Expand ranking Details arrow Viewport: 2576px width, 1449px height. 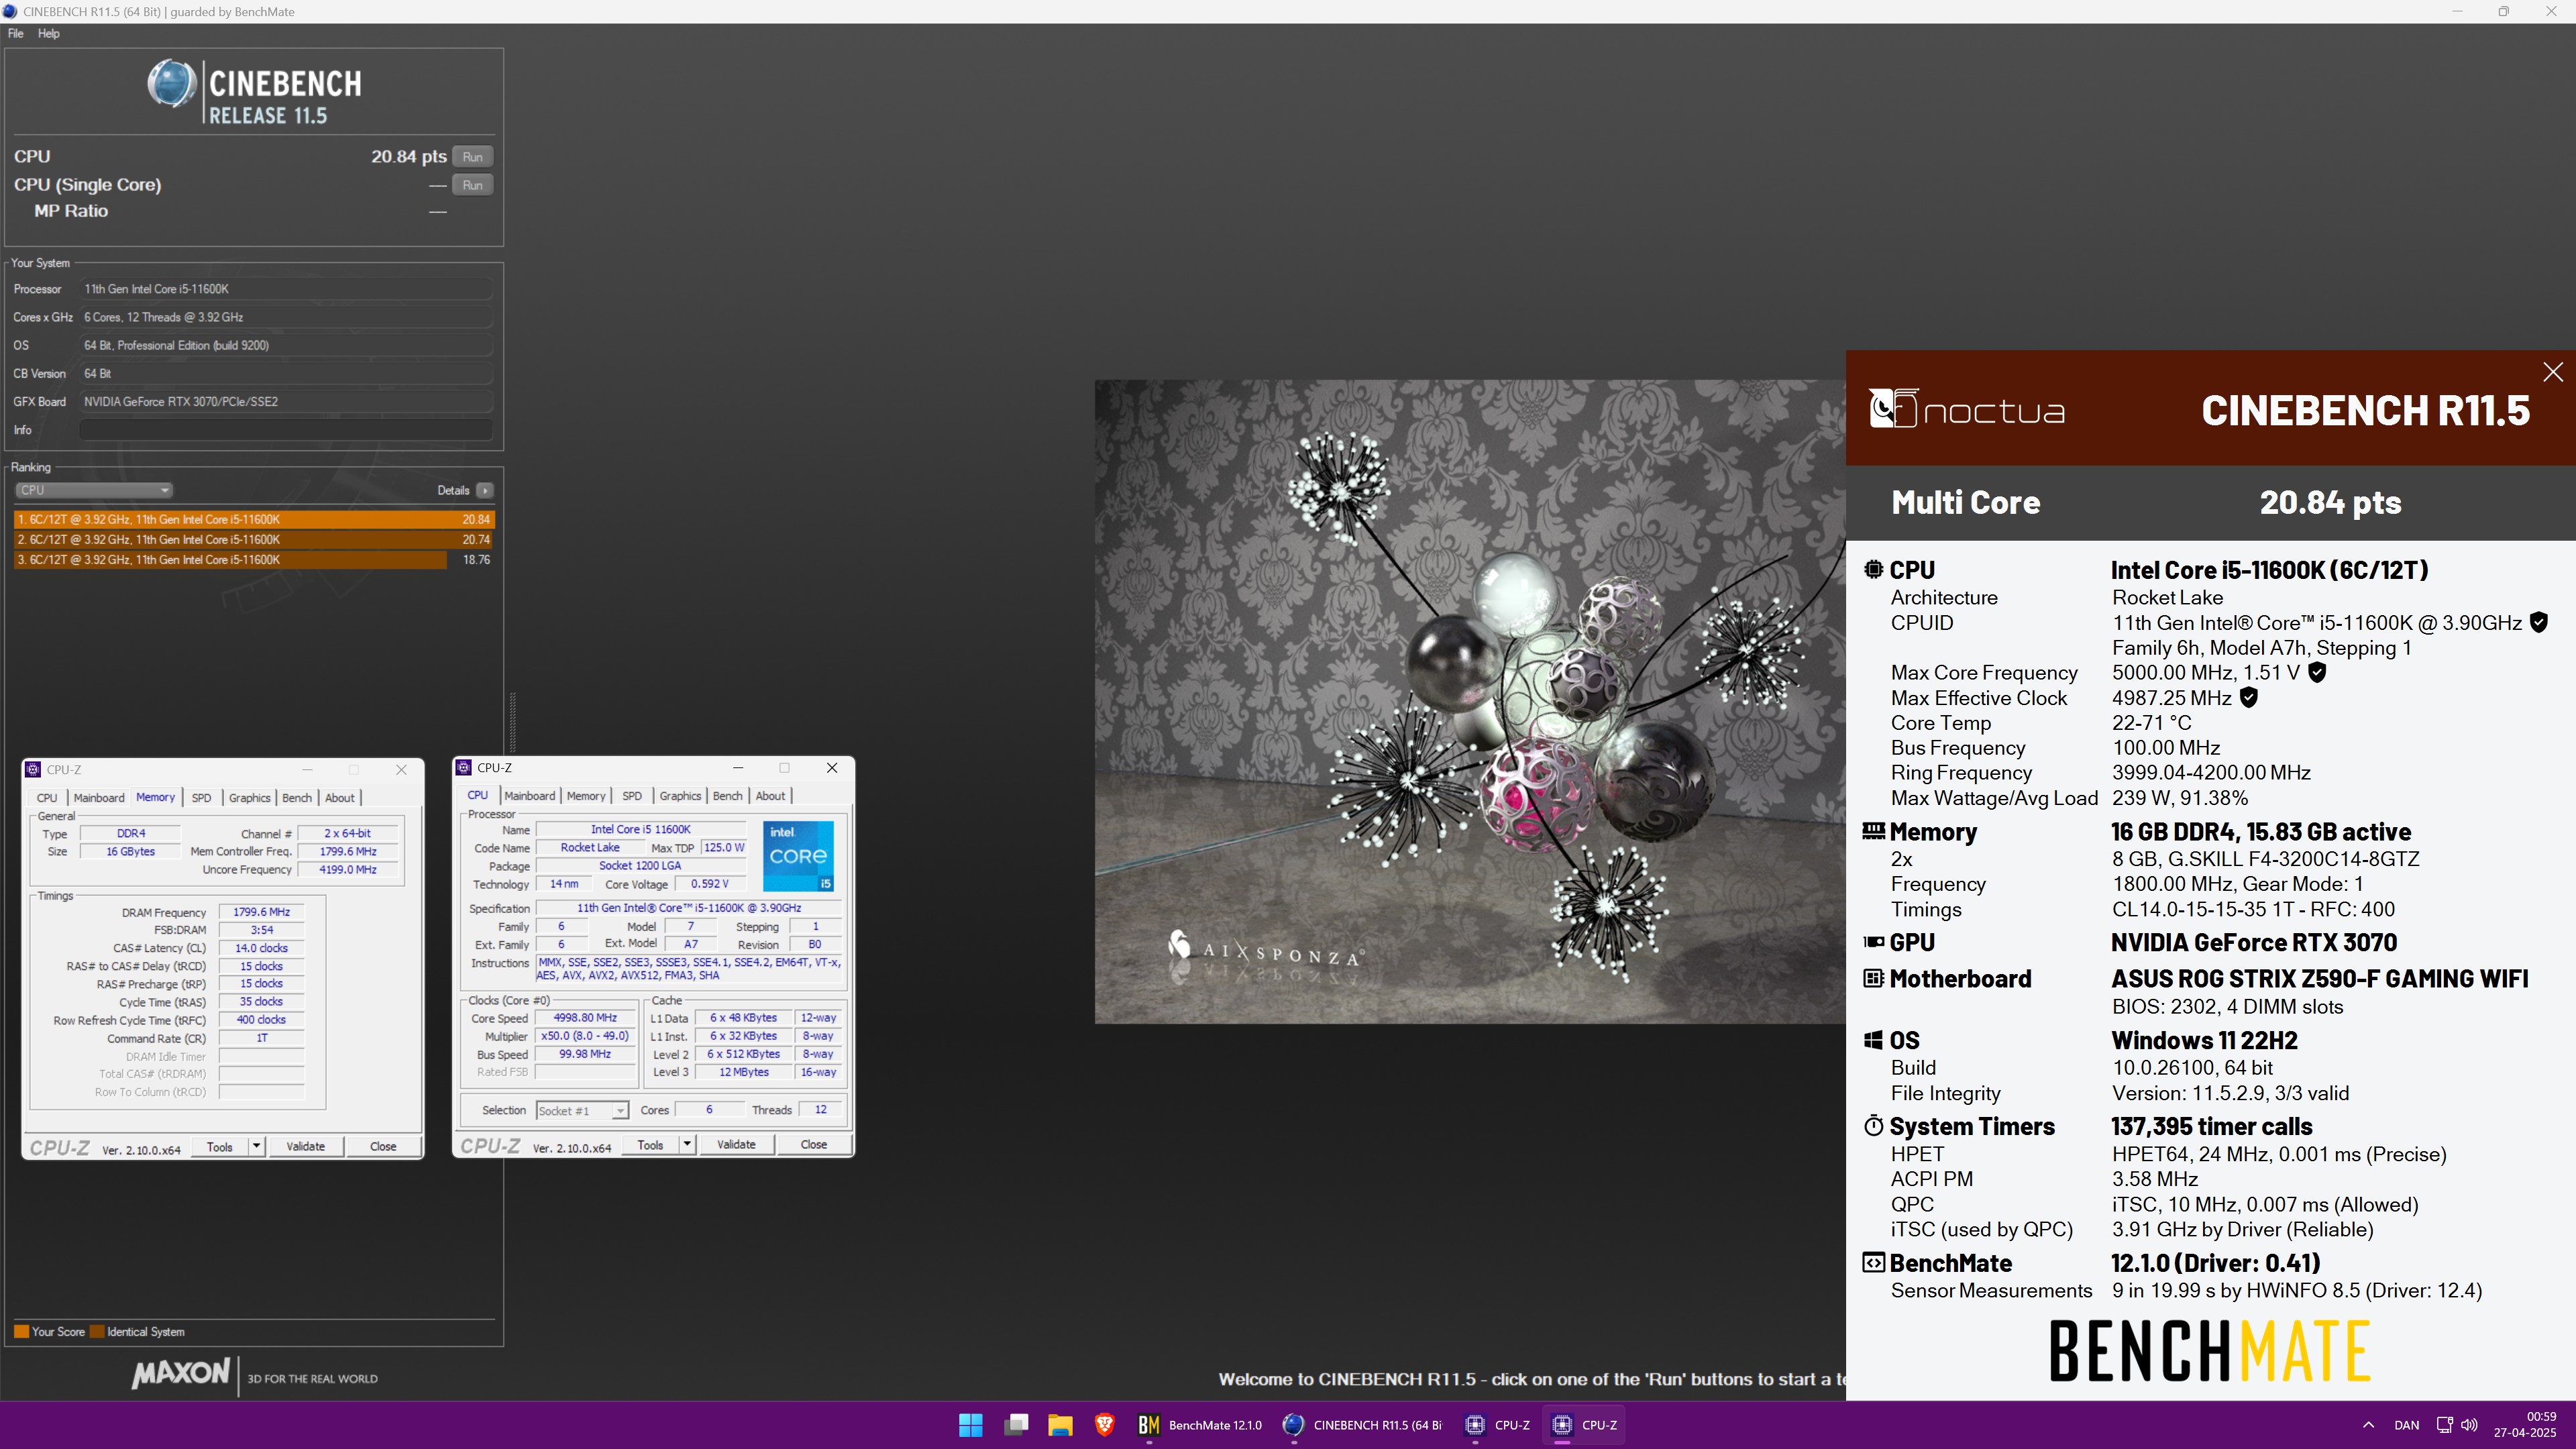pos(485,490)
